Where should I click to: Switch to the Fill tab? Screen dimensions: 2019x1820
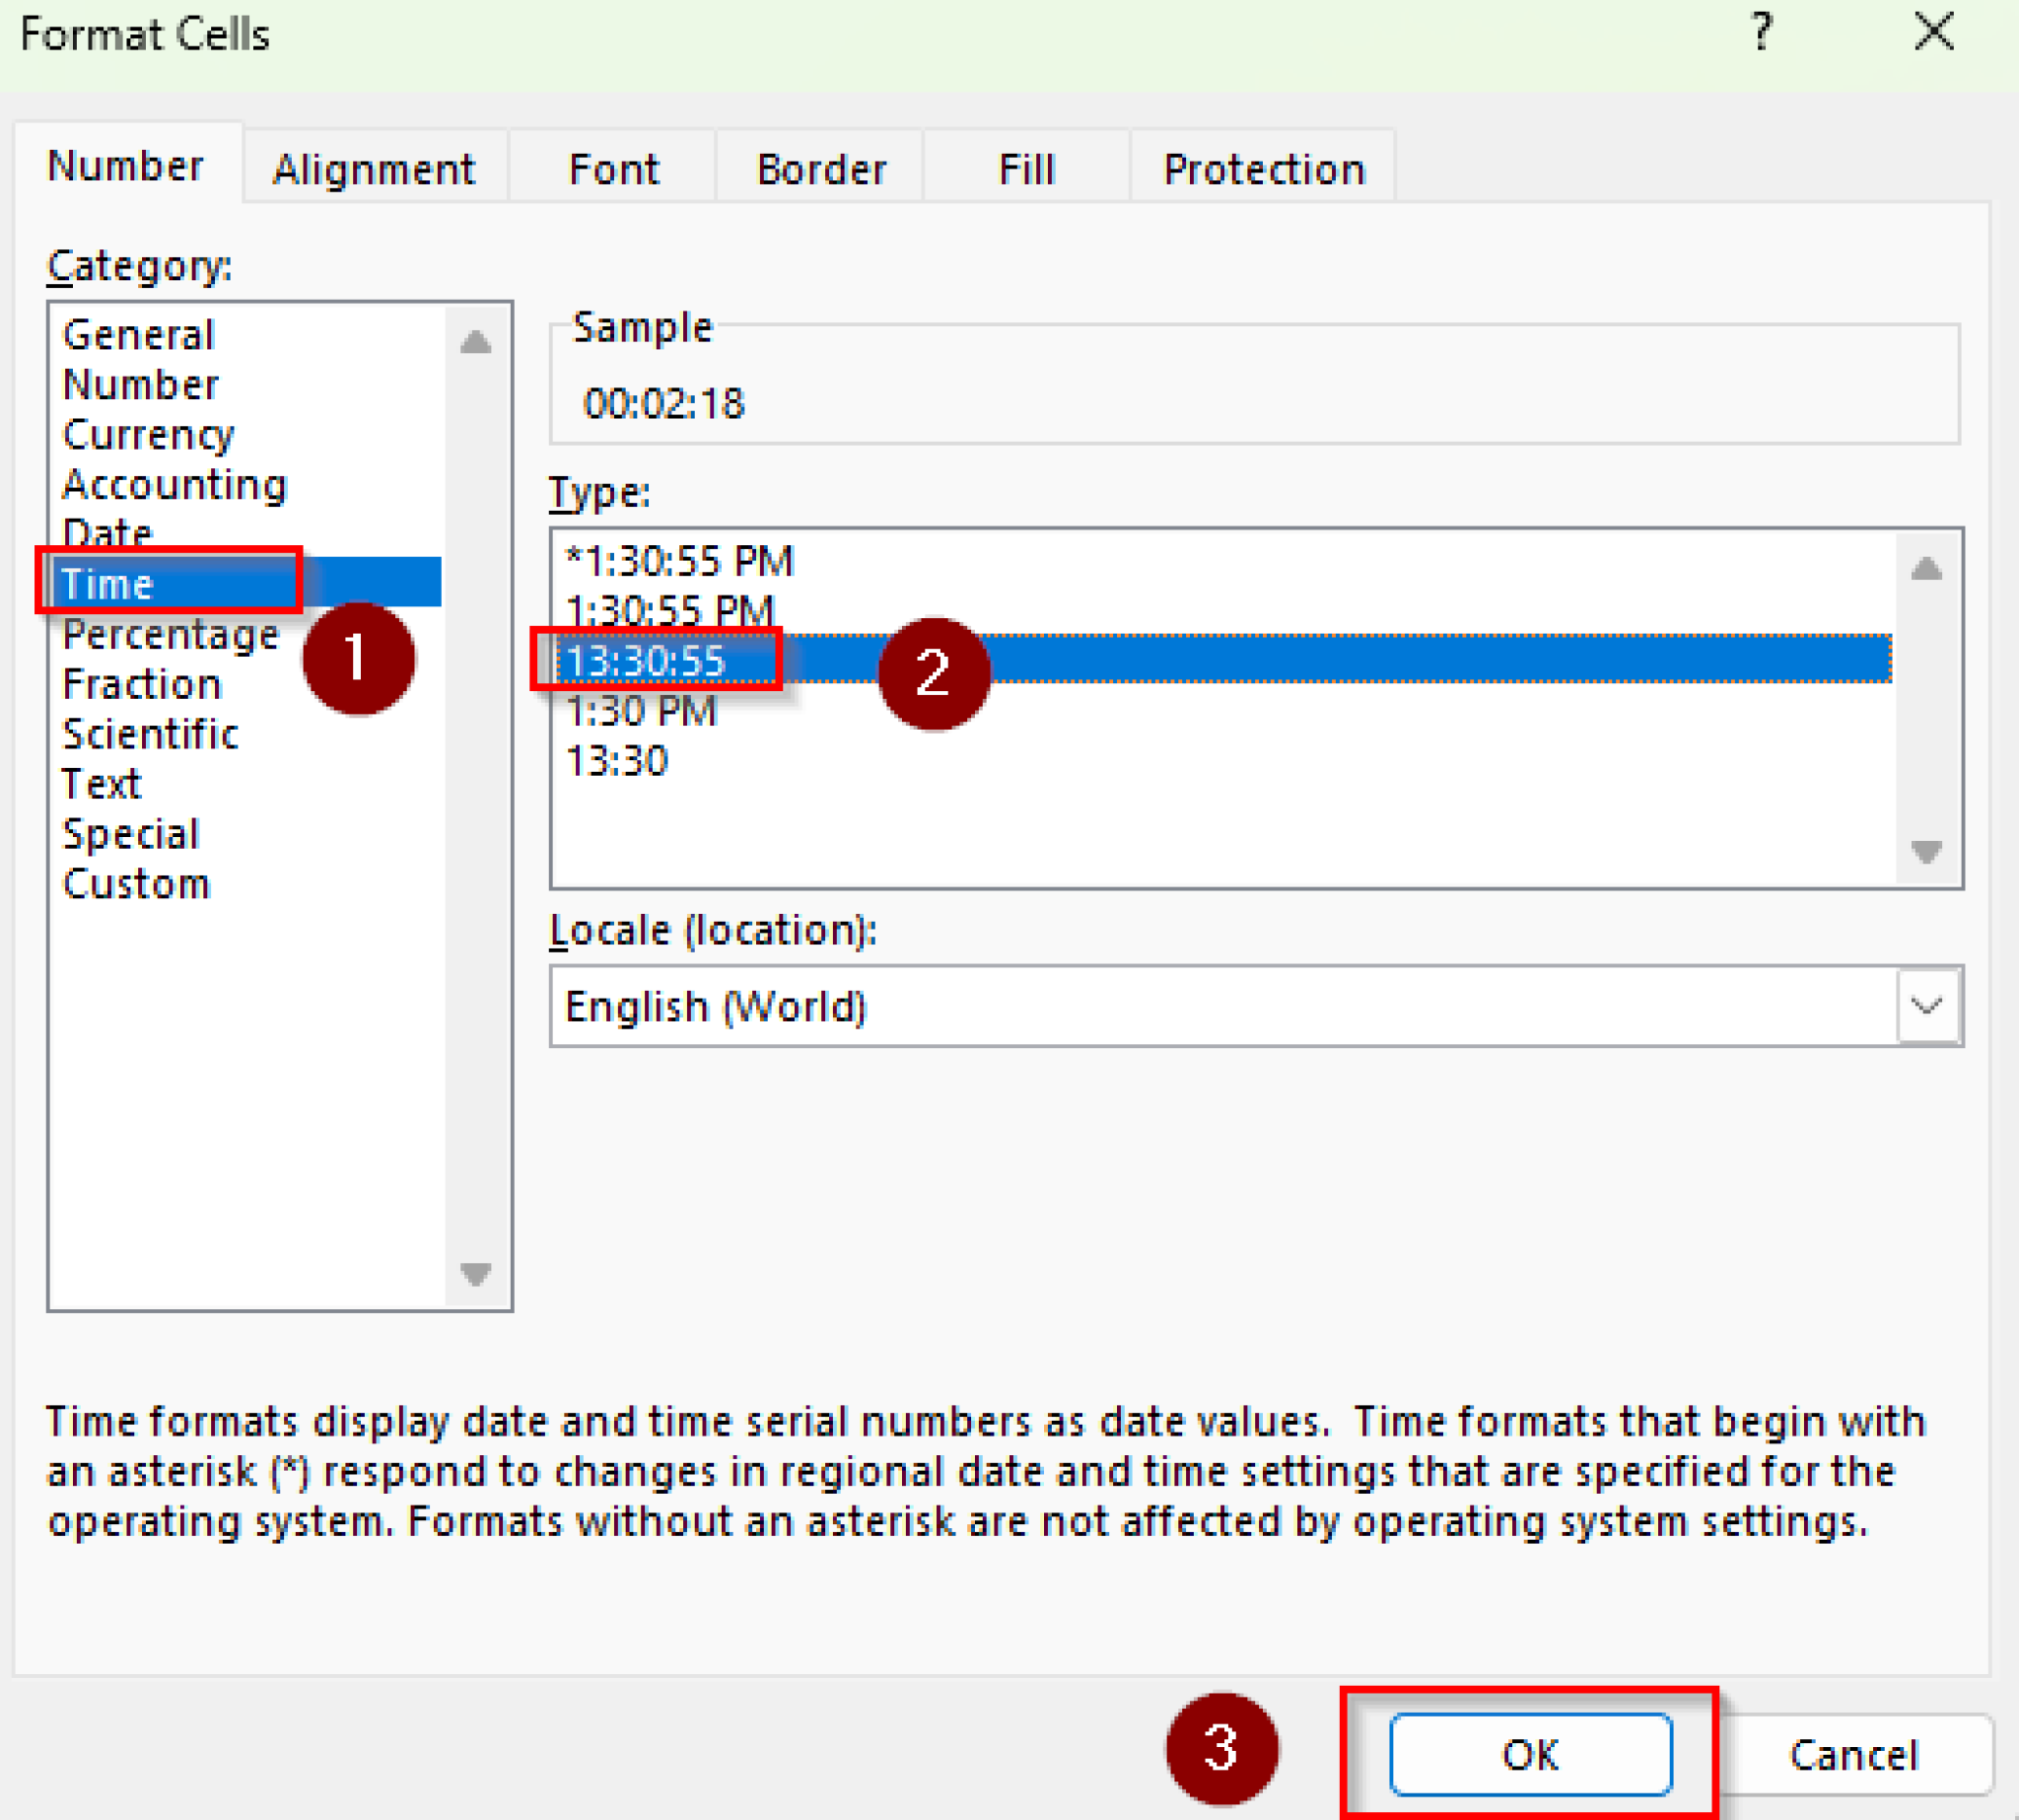click(1025, 167)
